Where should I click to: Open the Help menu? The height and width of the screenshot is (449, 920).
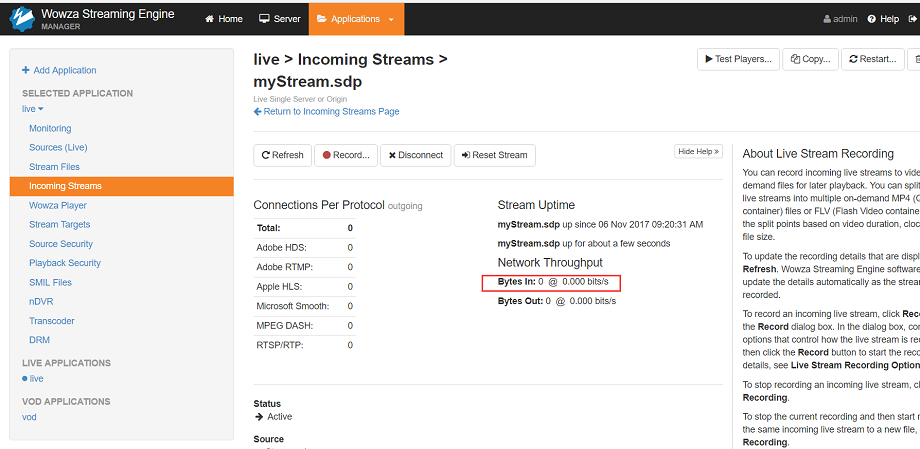883,19
